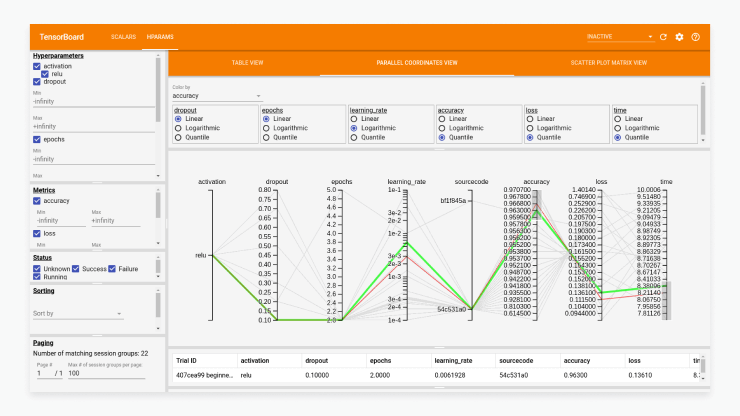Click accuracy Max filter field
The image size is (740, 416).
pos(116,221)
